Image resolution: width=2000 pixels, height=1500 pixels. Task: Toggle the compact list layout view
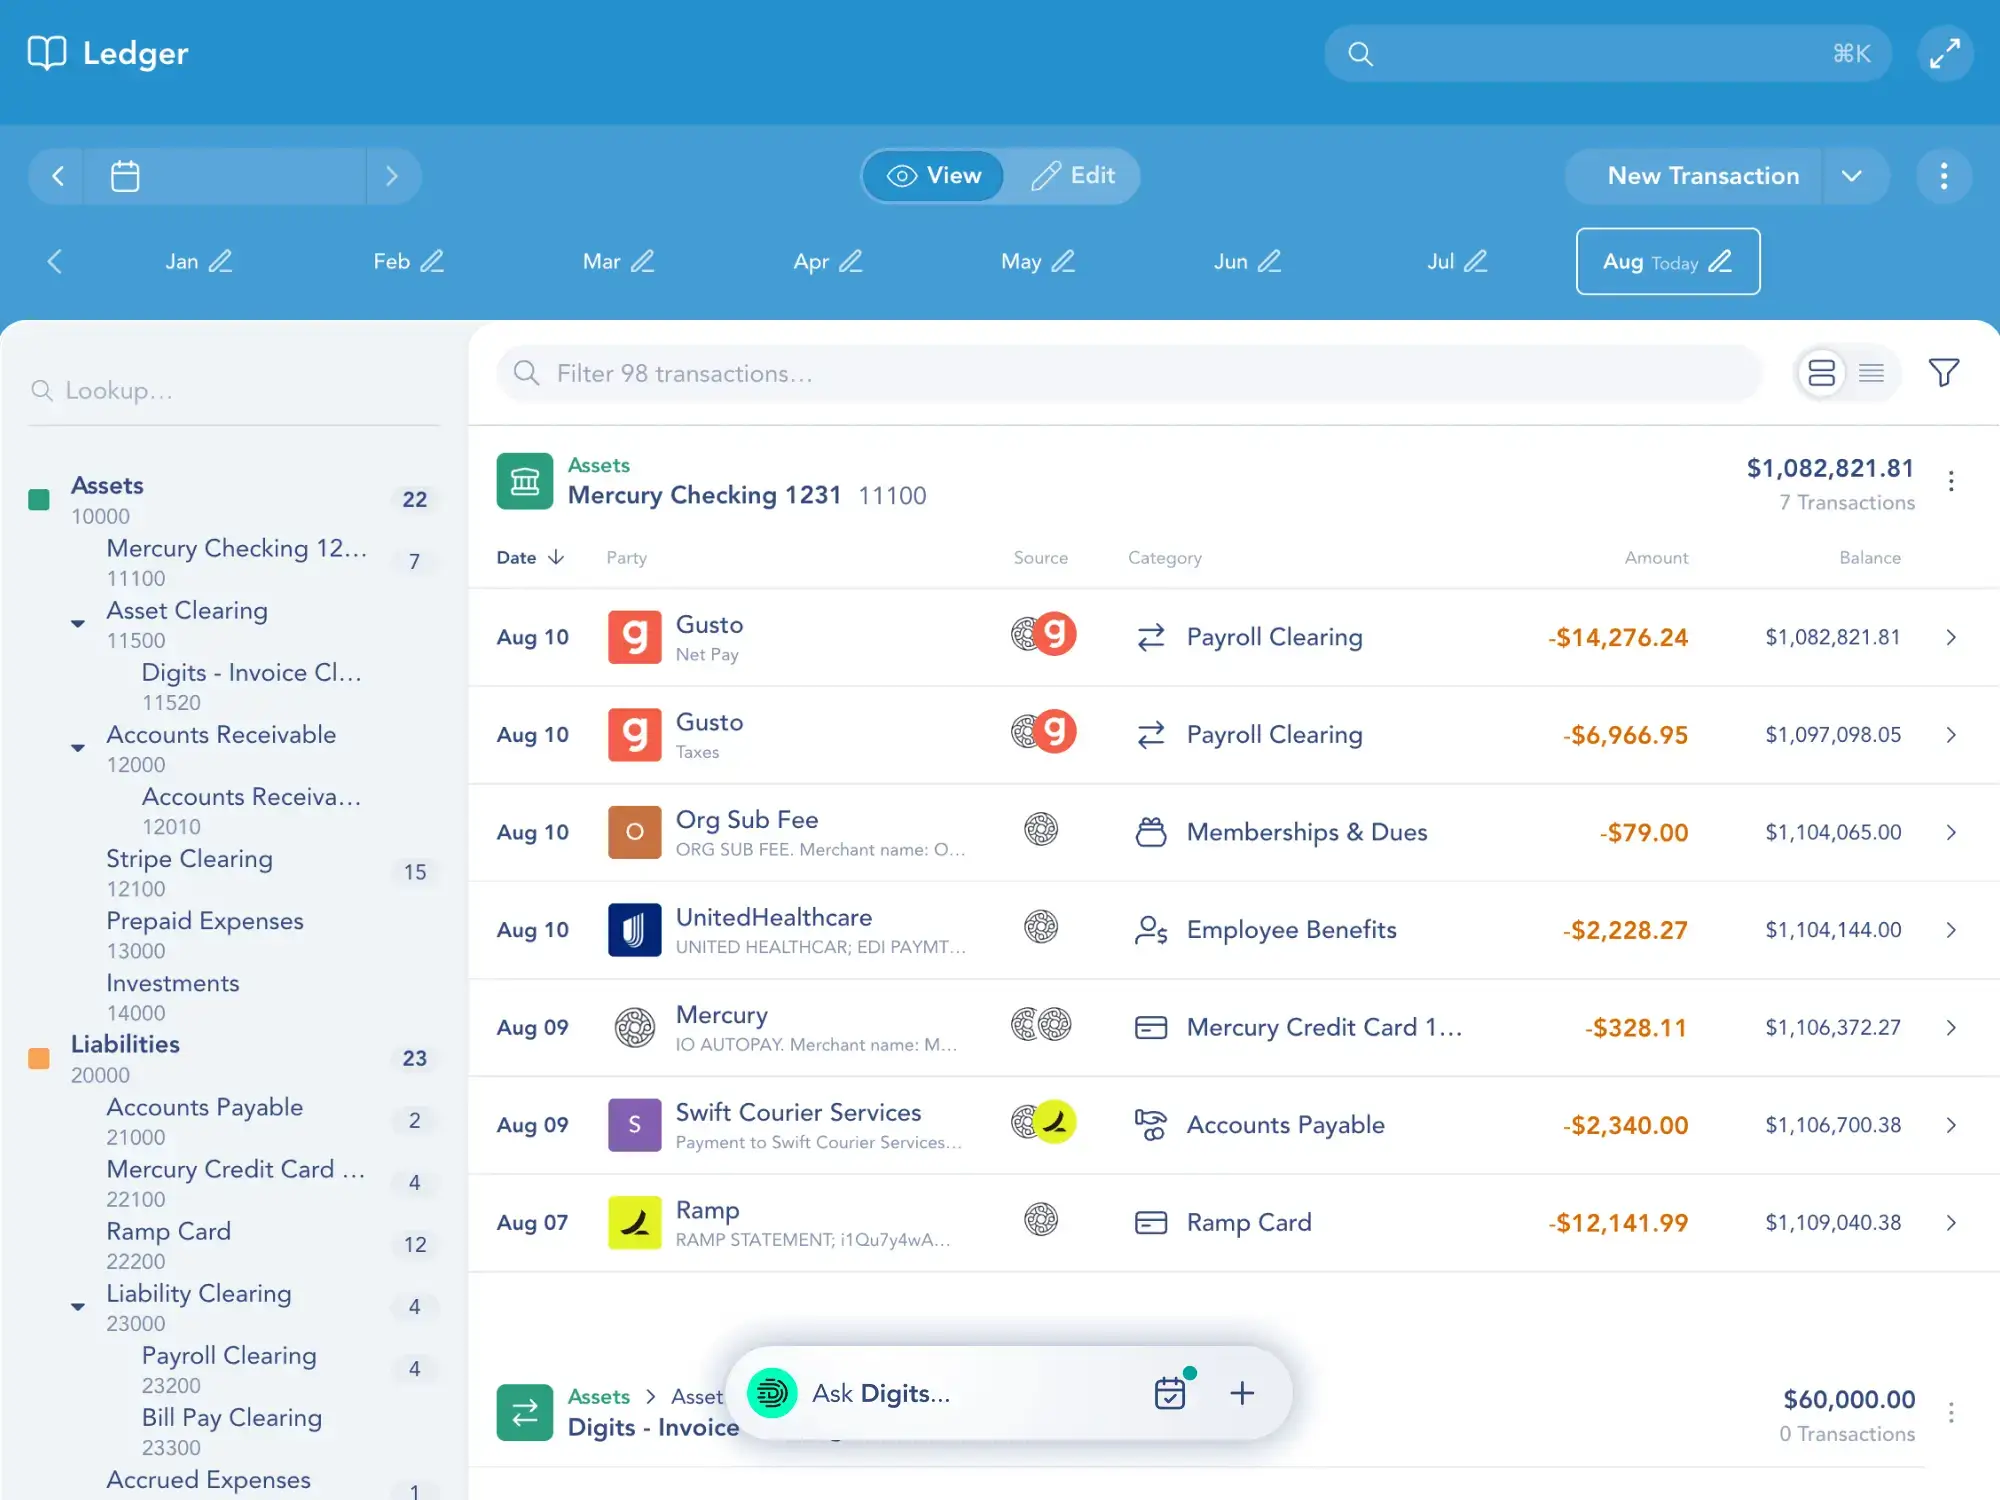1871,373
